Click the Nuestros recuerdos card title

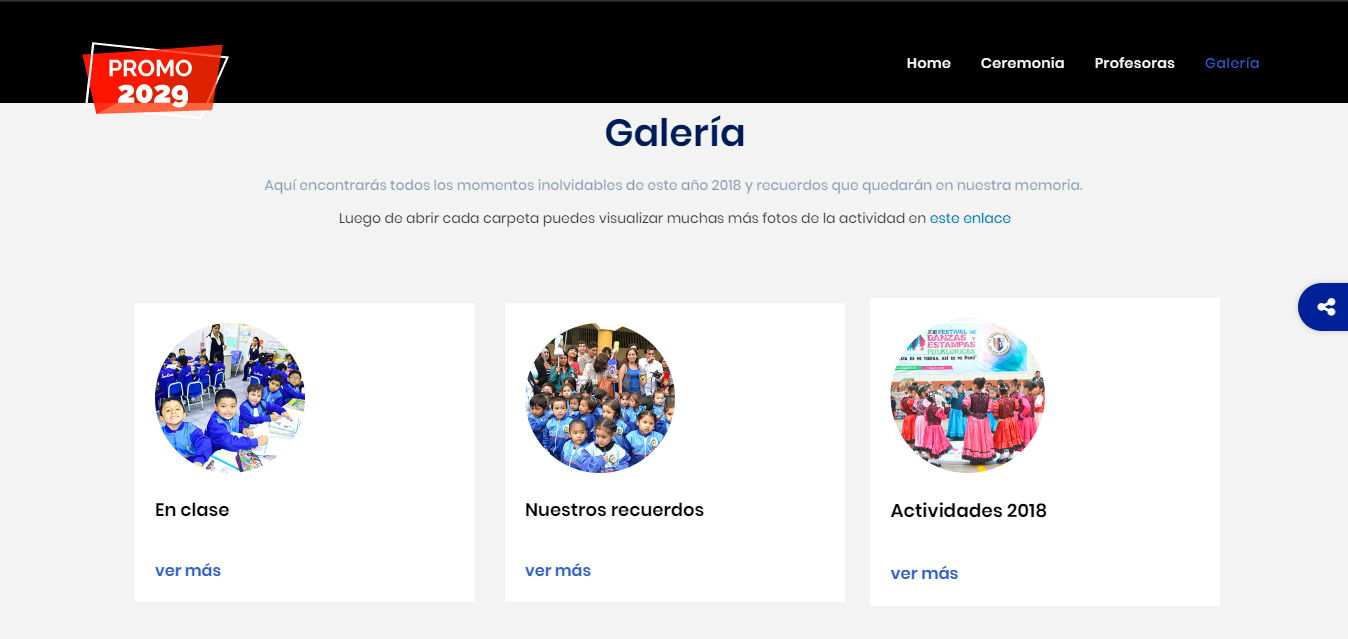pyautogui.click(x=614, y=510)
